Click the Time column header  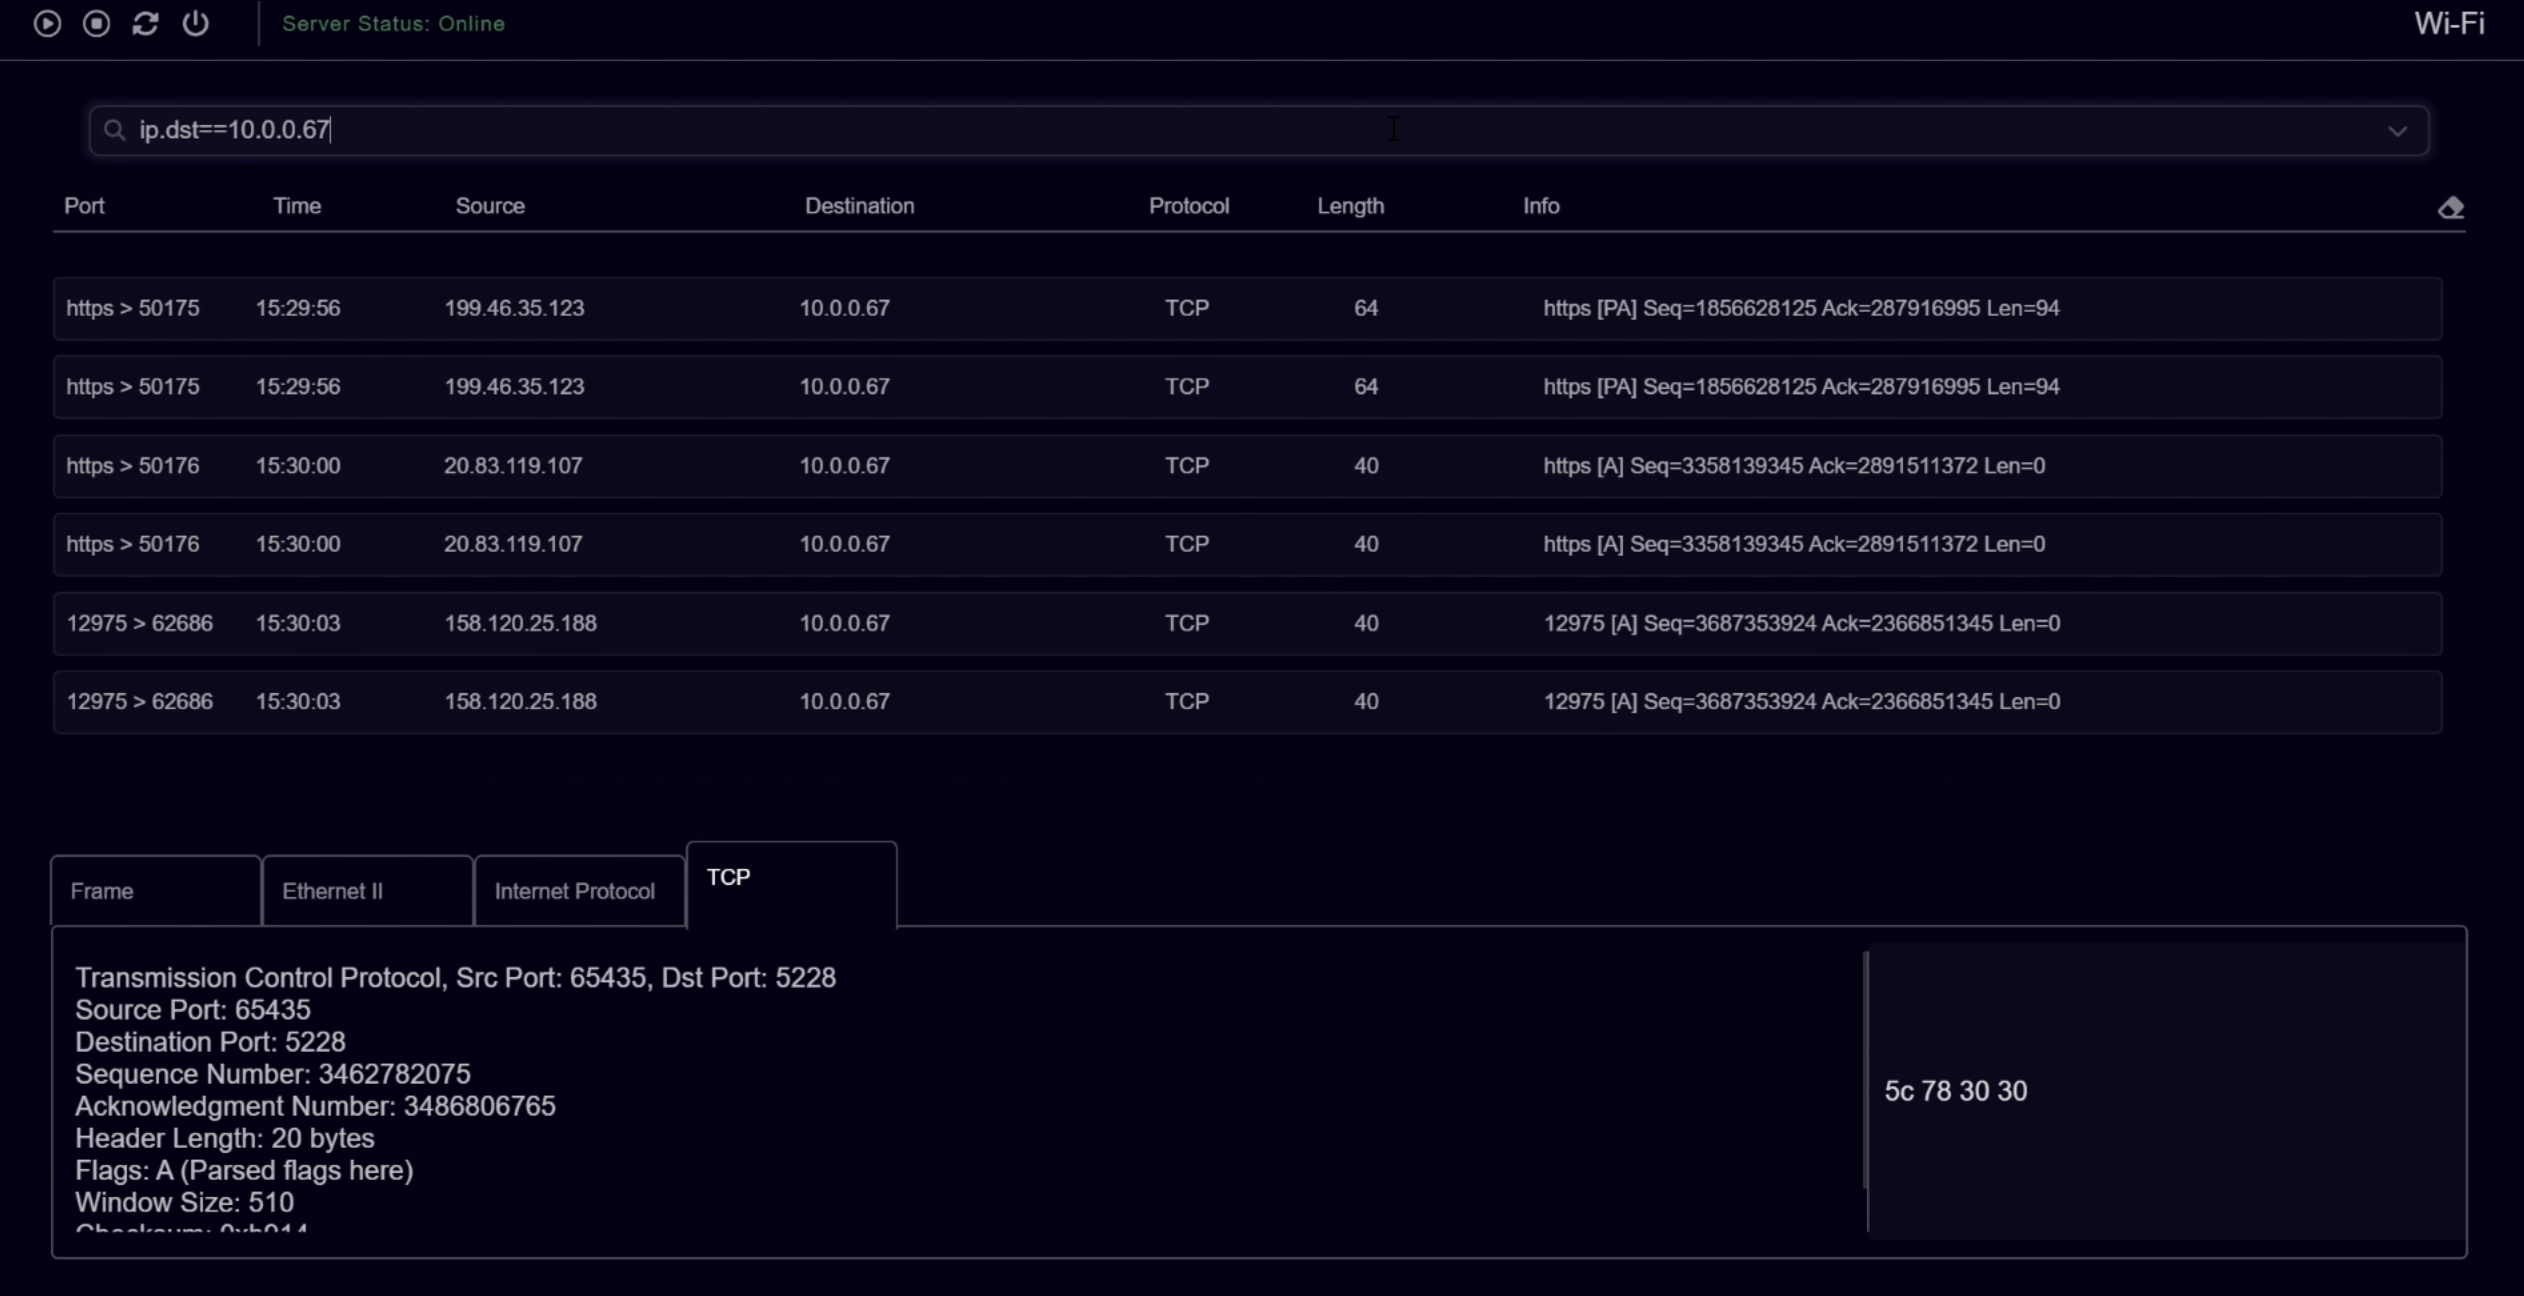[x=297, y=206]
